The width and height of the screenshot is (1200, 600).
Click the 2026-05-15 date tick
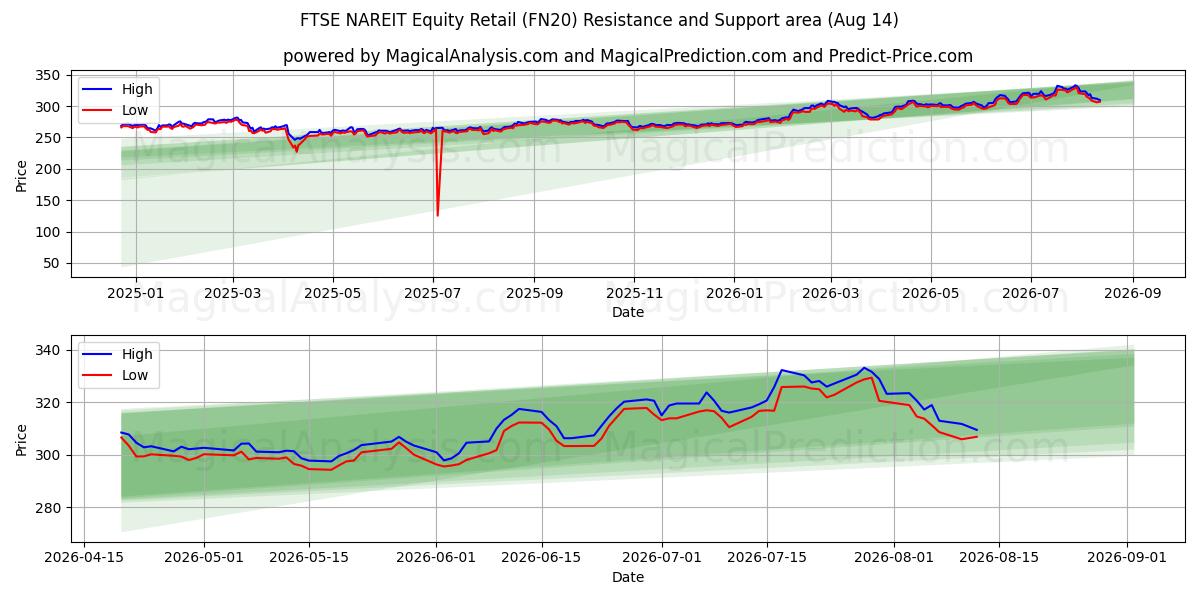309,559
